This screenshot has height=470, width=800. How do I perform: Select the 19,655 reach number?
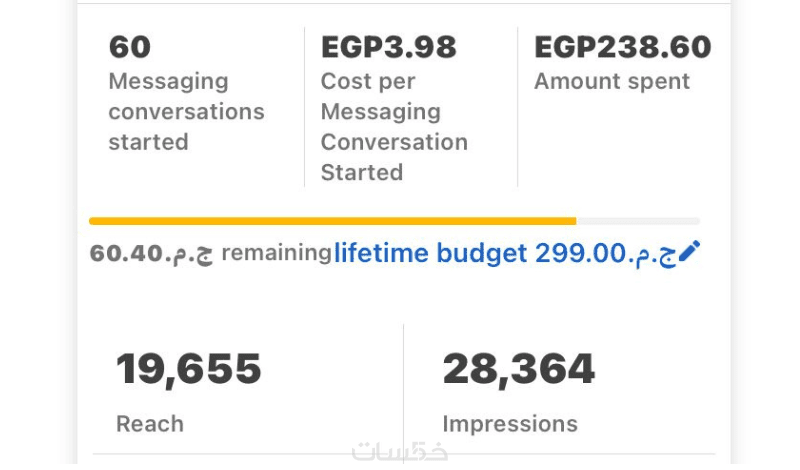pyautogui.click(x=189, y=369)
